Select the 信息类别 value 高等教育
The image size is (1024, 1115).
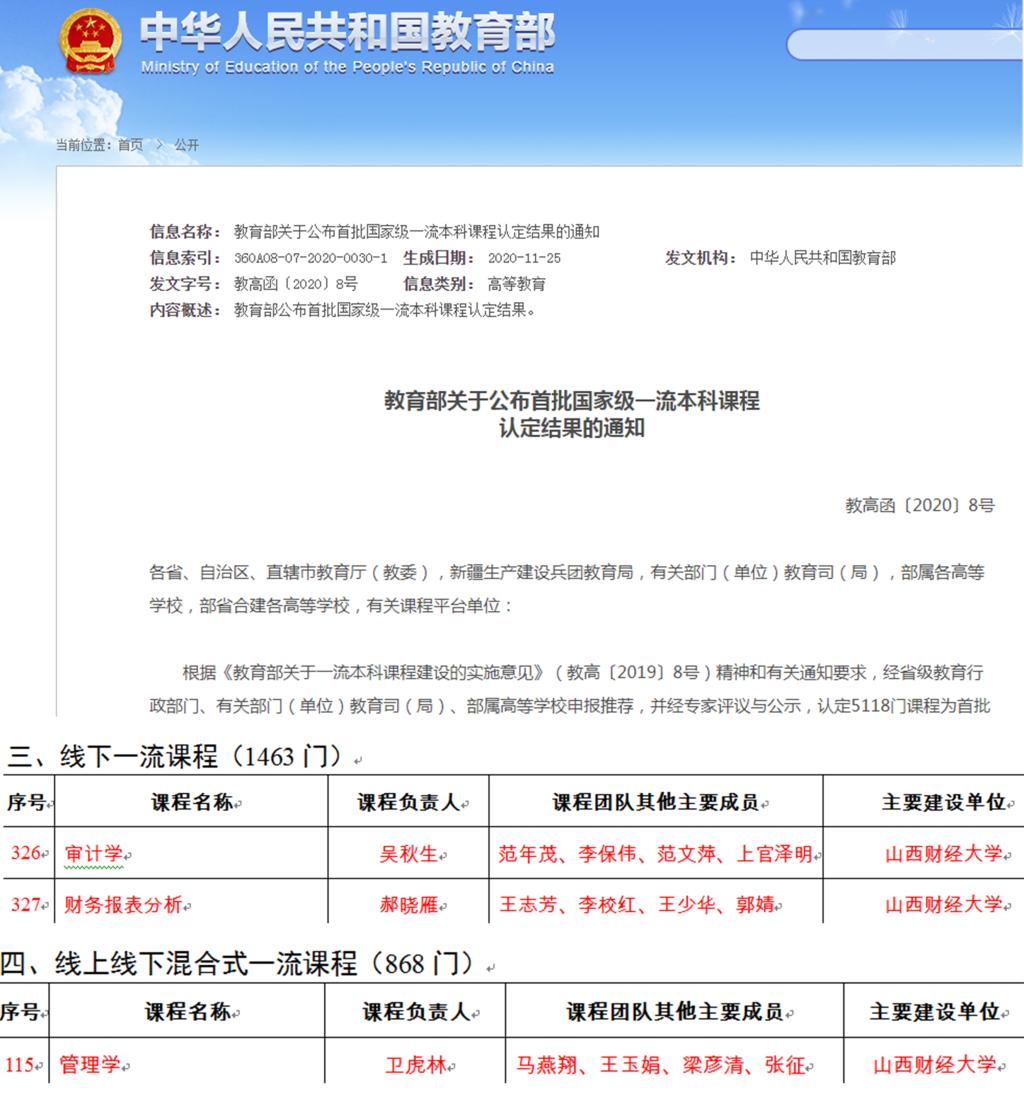click(x=517, y=284)
